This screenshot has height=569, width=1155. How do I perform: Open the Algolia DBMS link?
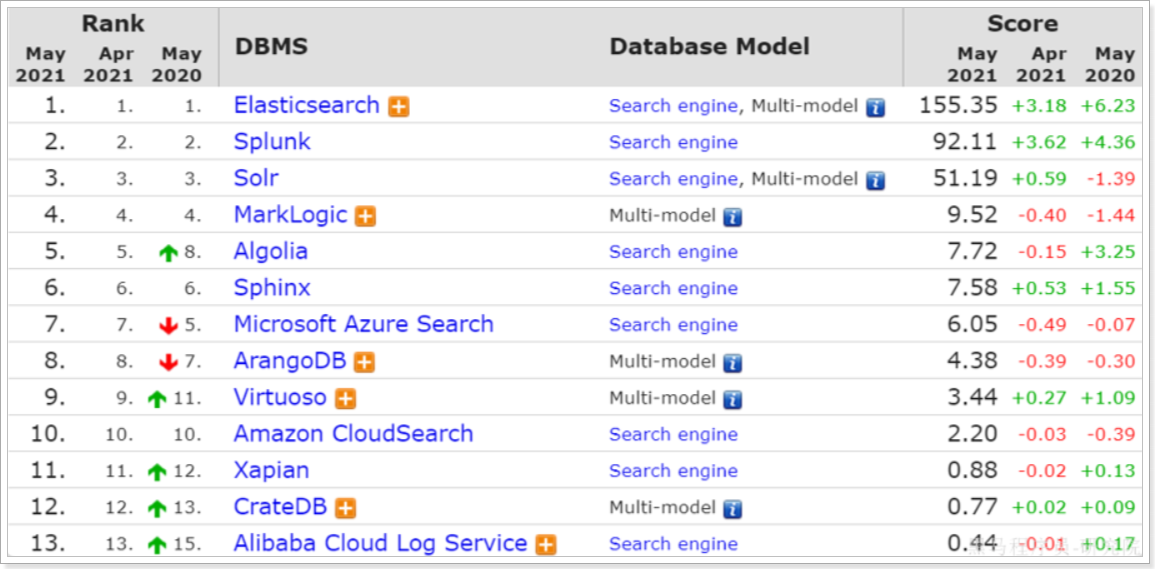click(270, 251)
